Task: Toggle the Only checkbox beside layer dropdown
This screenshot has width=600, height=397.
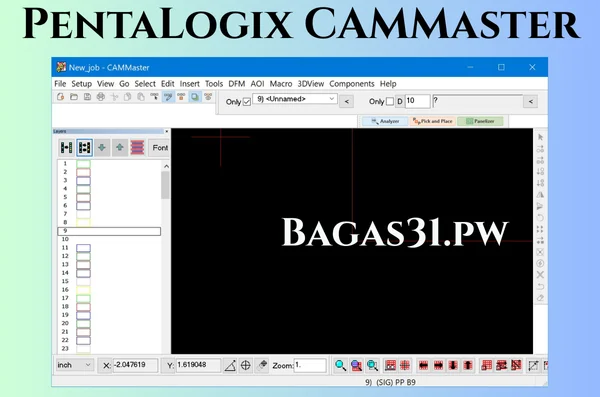Action: tap(247, 102)
